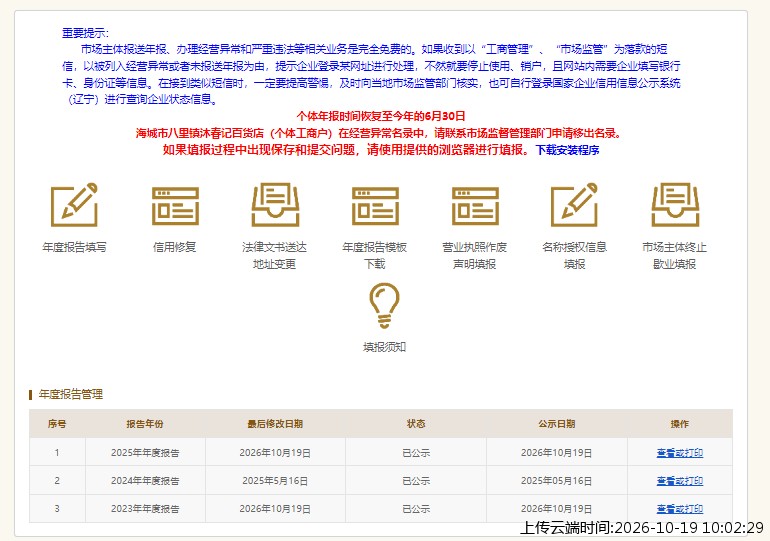Click the 已公示 status in the 2024 report row

pos(416,481)
